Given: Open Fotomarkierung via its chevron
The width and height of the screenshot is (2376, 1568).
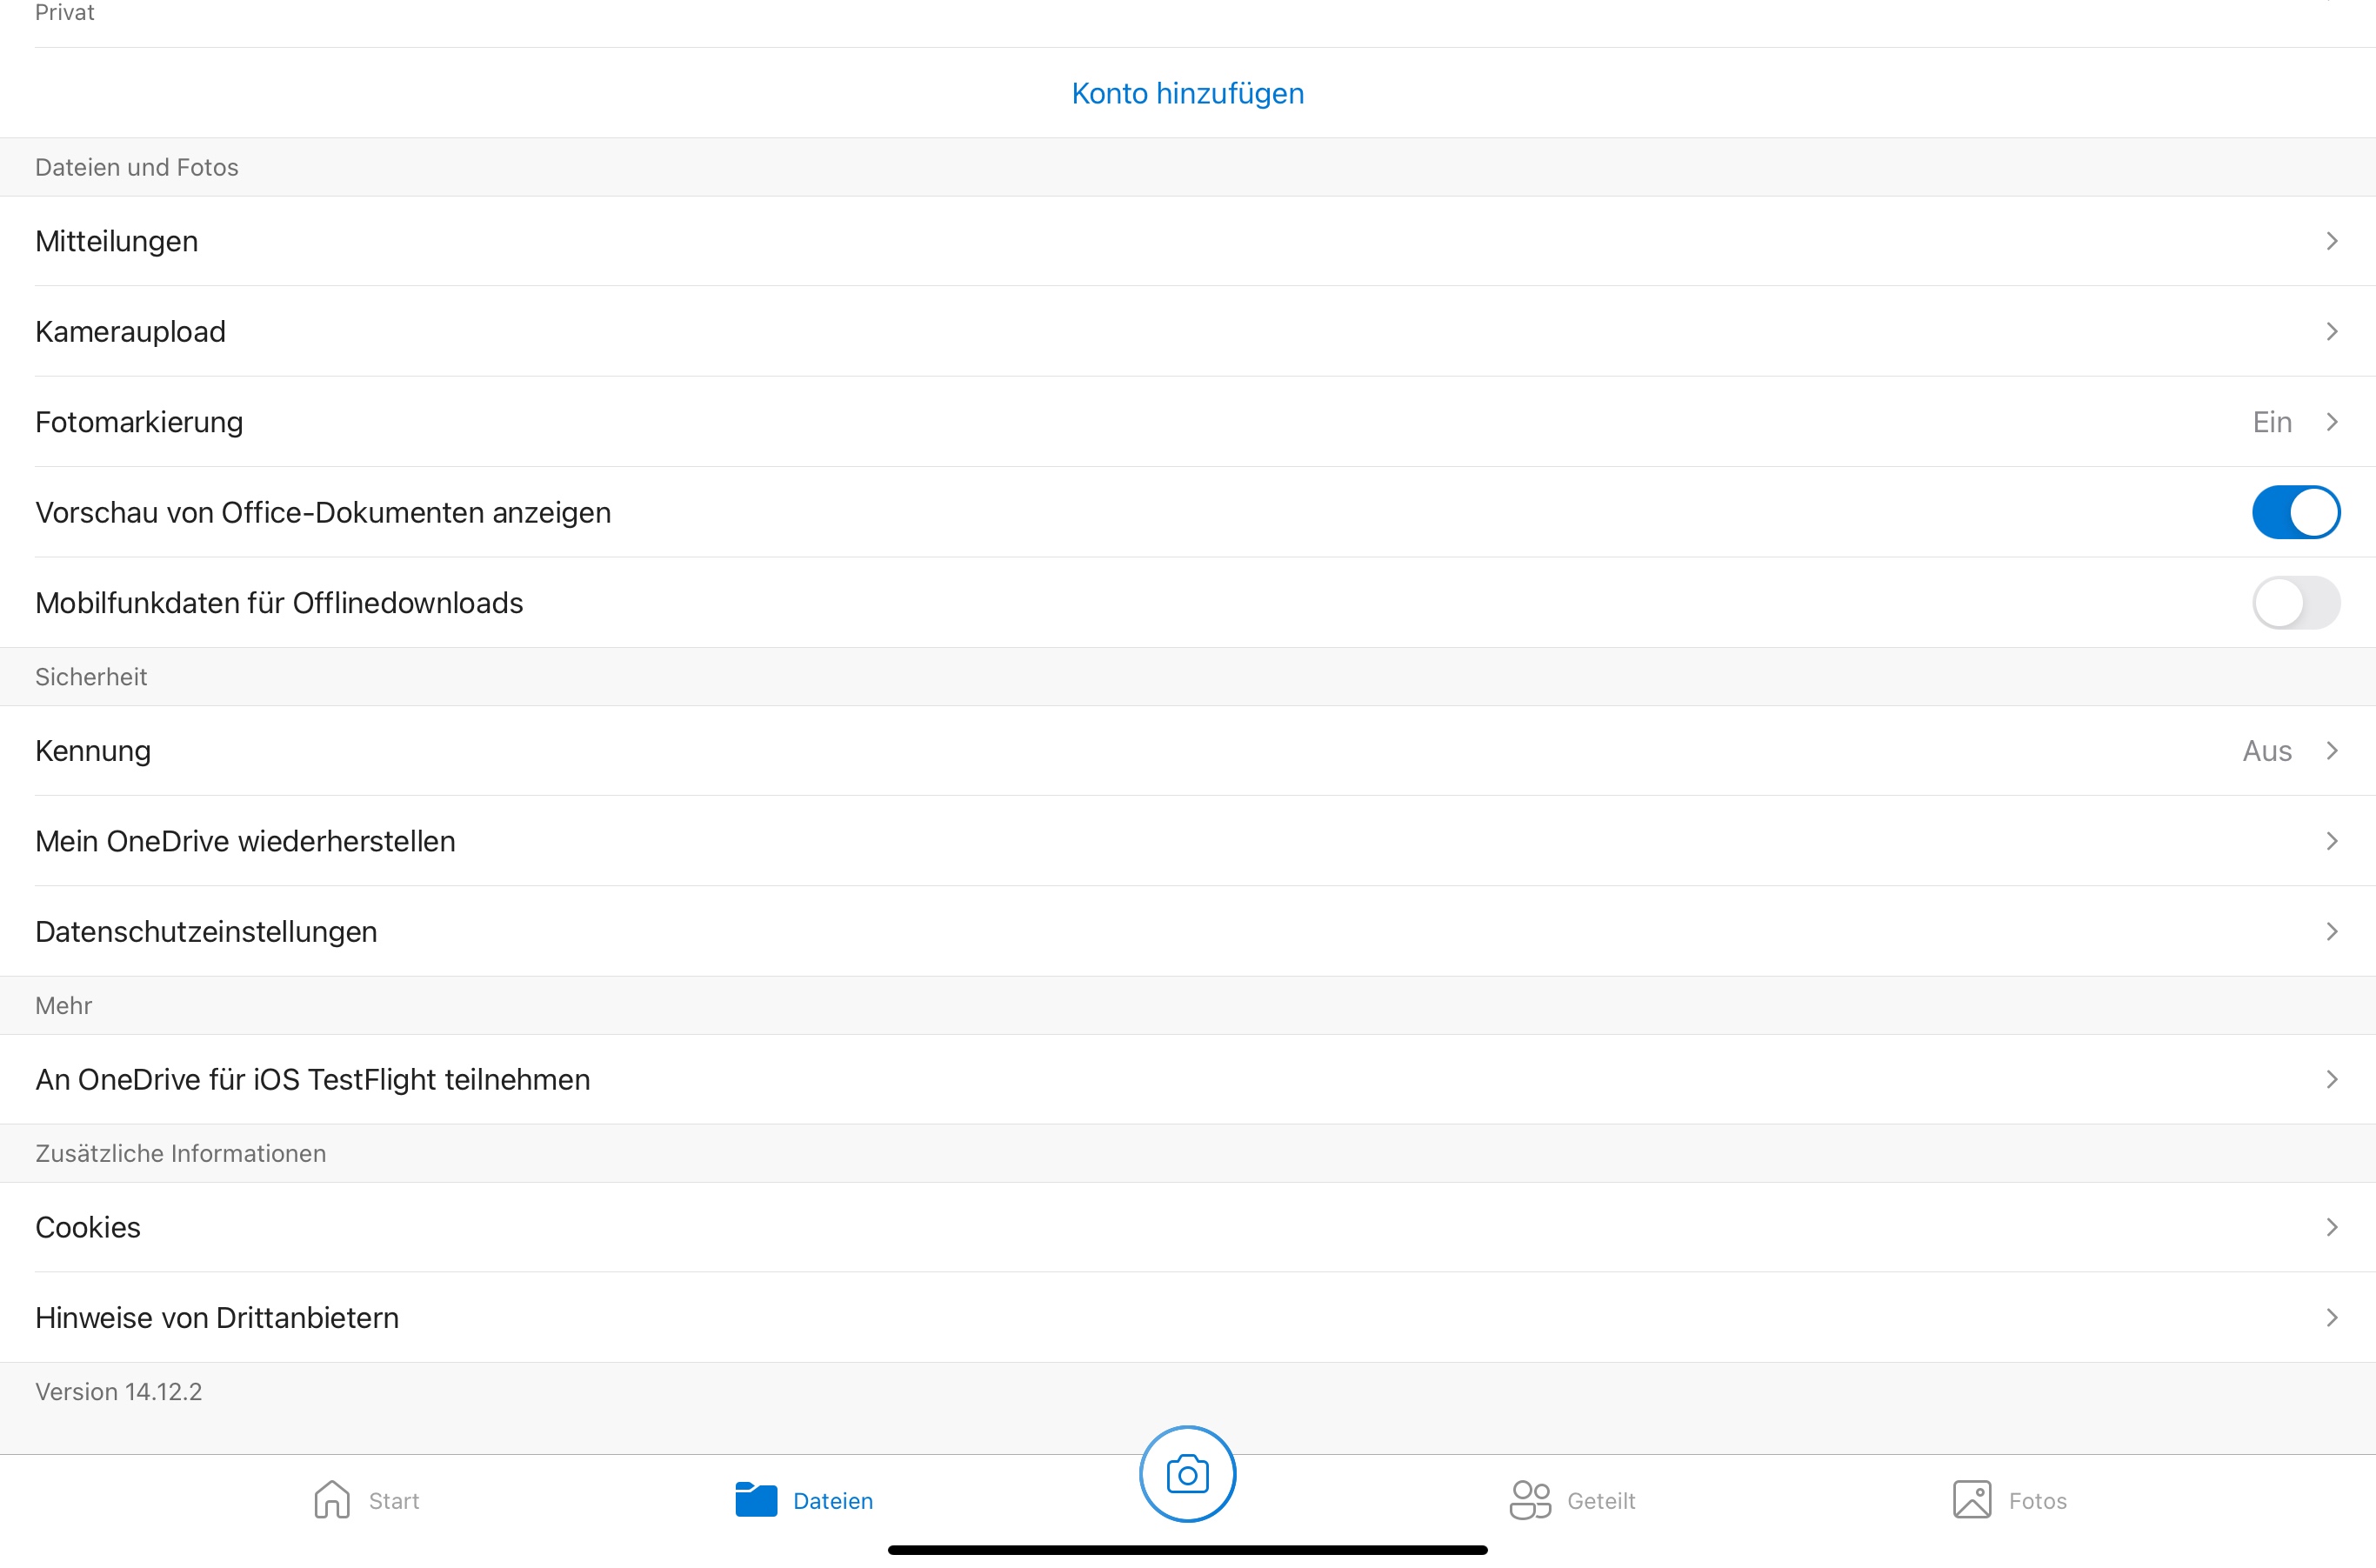Looking at the screenshot, I should pyautogui.click(x=2331, y=422).
